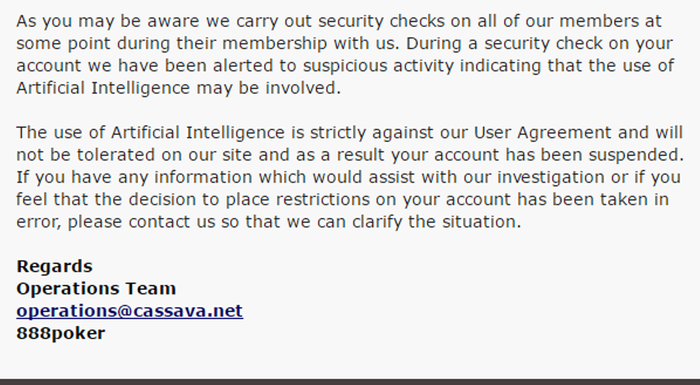Click the dark bar below the message
This screenshot has height=385, width=700.
tap(350, 382)
